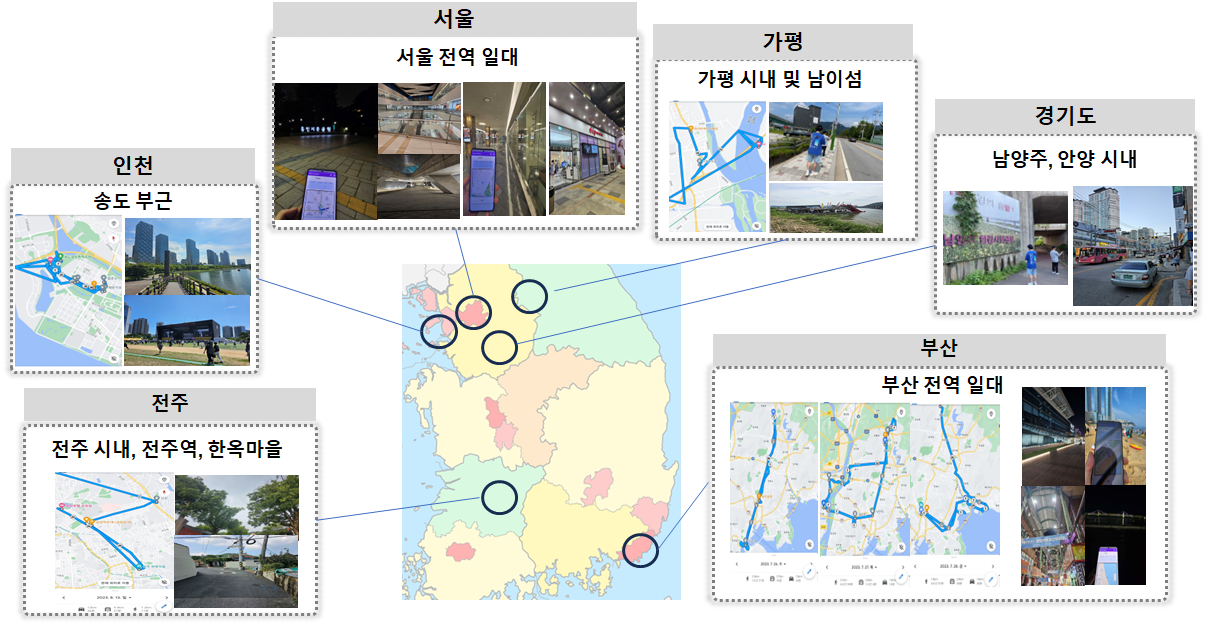
Task: Click the 서울 header label
Action: pos(455,19)
